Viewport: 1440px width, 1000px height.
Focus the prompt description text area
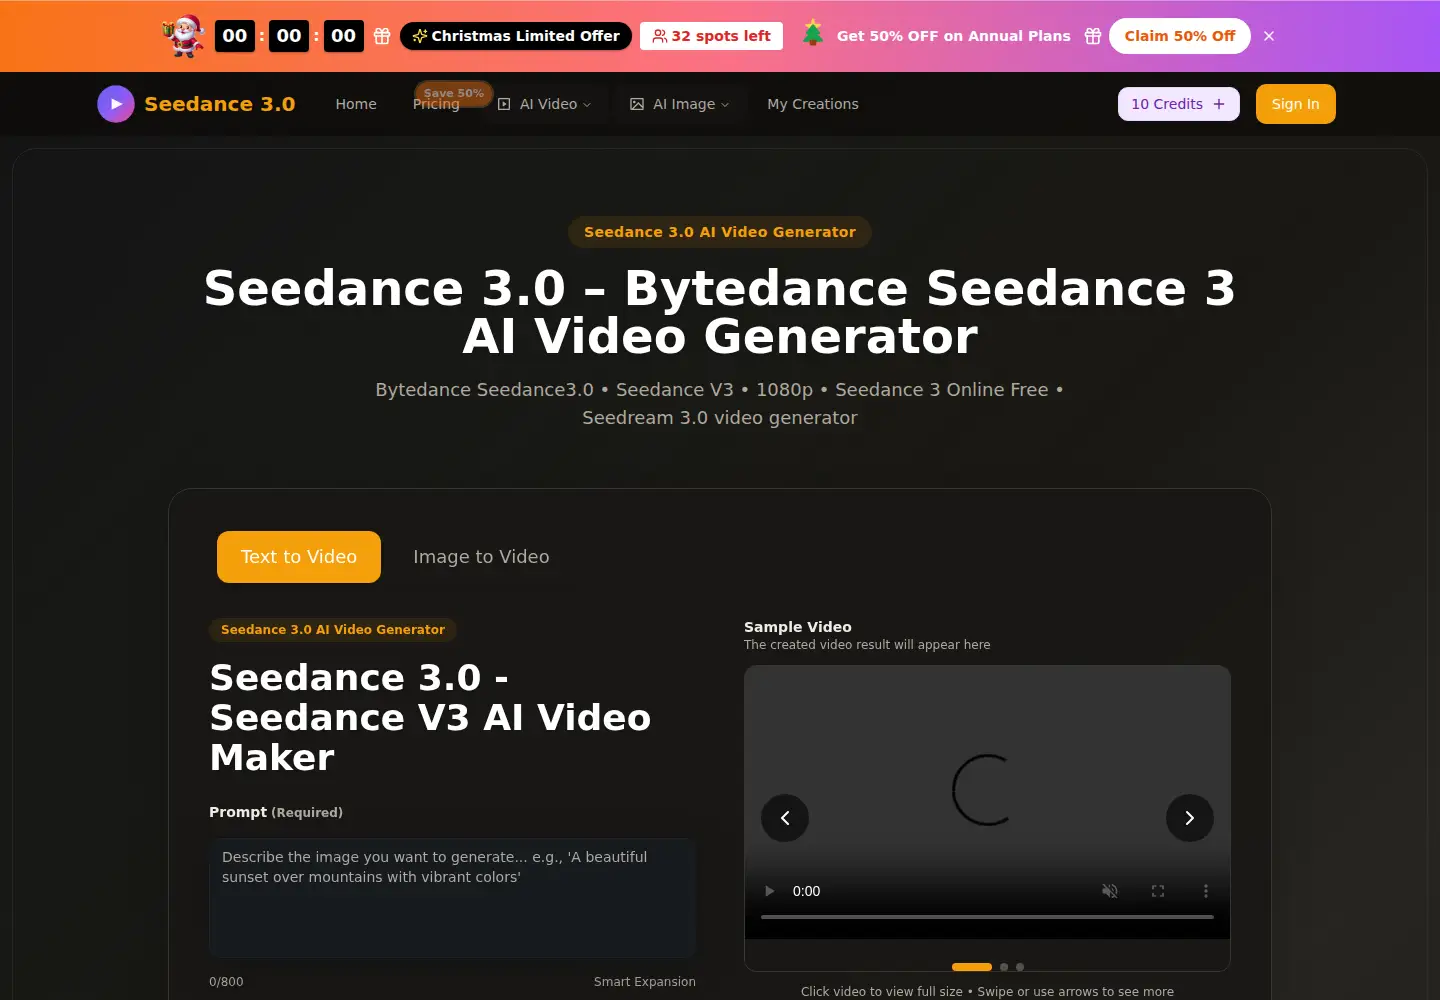[452, 898]
